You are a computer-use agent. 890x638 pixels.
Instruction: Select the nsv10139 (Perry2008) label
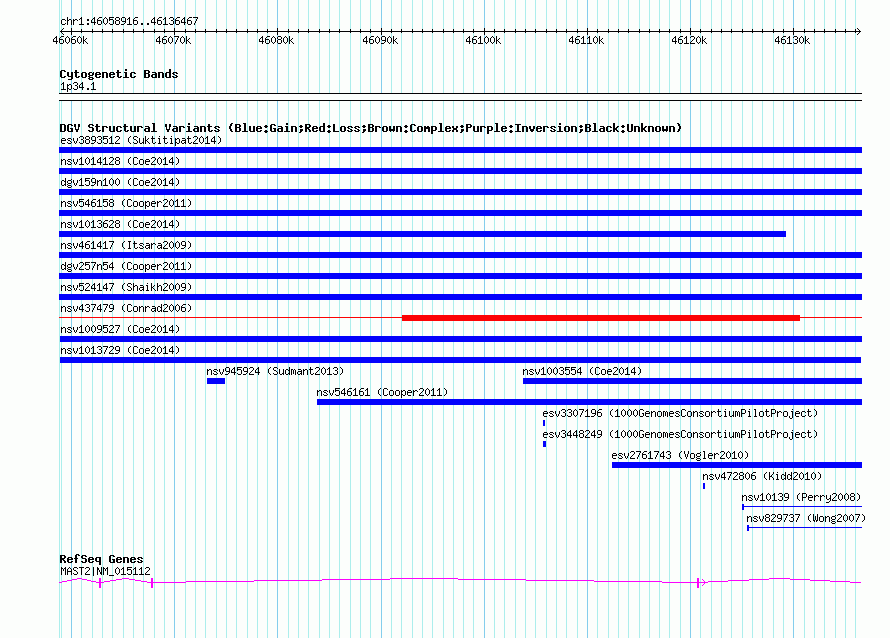pos(800,497)
